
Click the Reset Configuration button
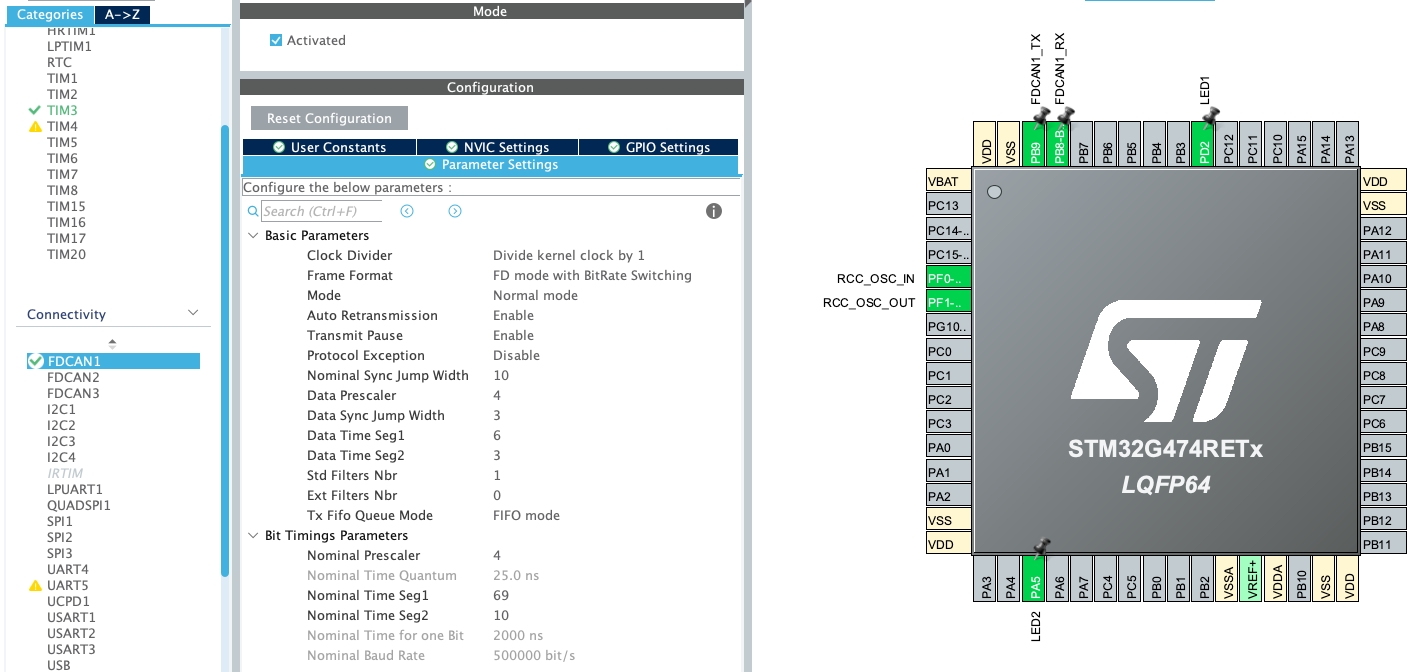pyautogui.click(x=329, y=118)
